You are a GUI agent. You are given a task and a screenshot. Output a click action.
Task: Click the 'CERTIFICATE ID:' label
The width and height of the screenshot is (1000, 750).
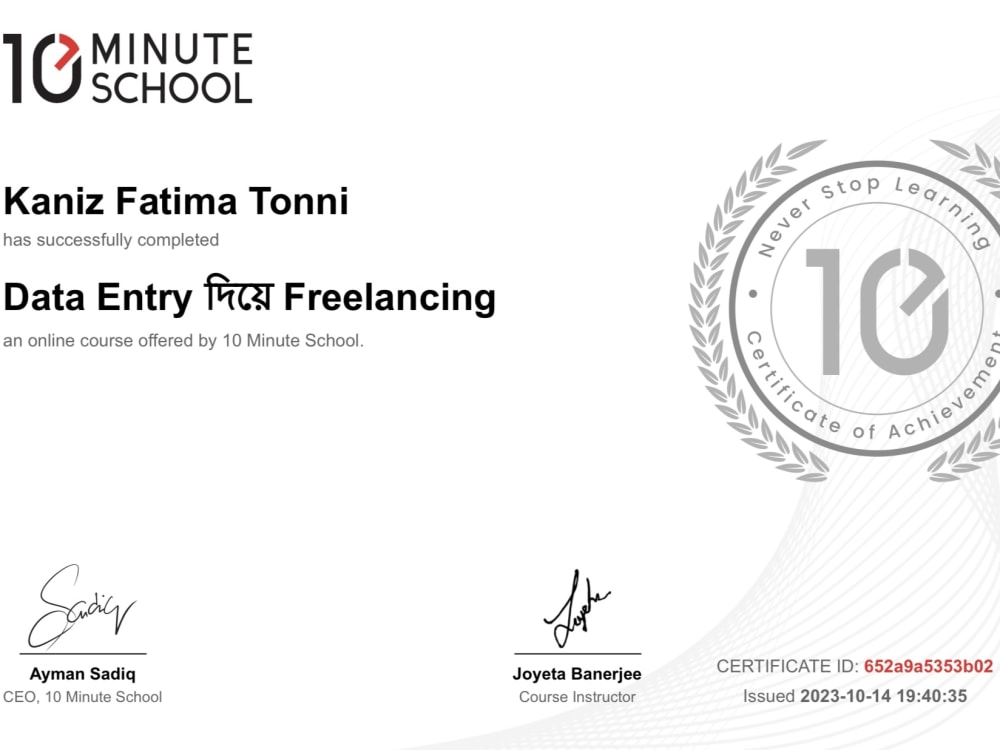click(x=788, y=666)
